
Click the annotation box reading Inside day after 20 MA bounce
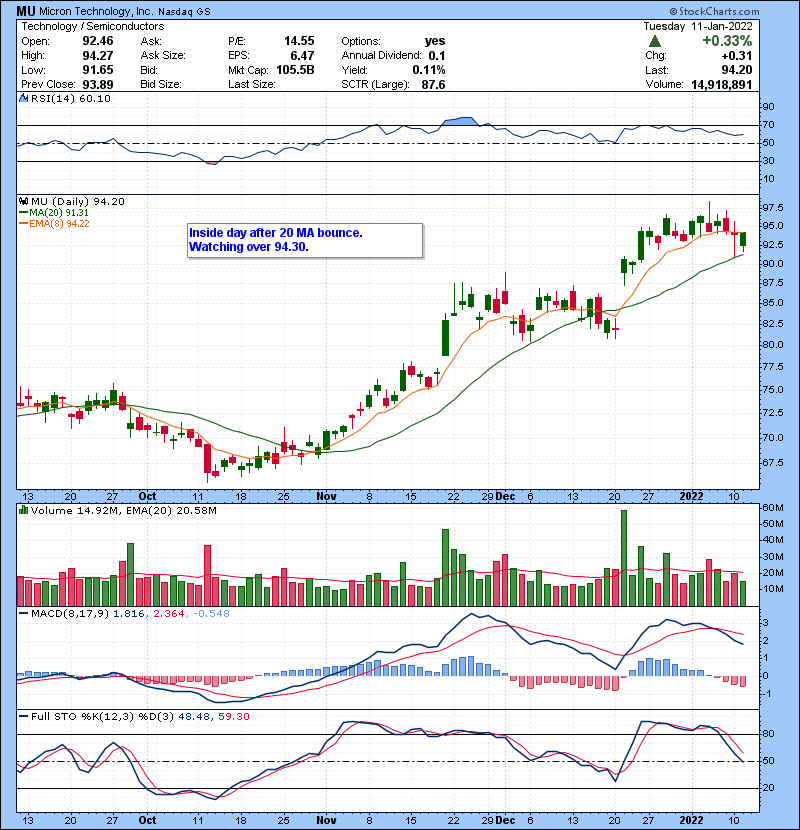[x=305, y=240]
